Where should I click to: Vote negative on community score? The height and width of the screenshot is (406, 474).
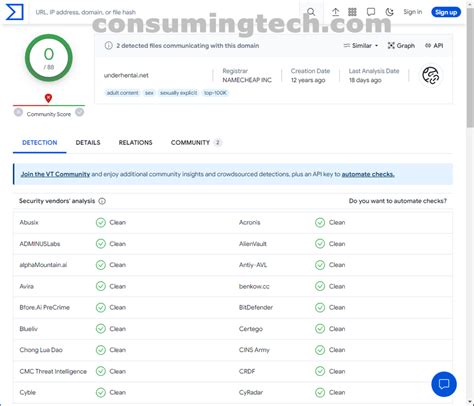[18, 112]
